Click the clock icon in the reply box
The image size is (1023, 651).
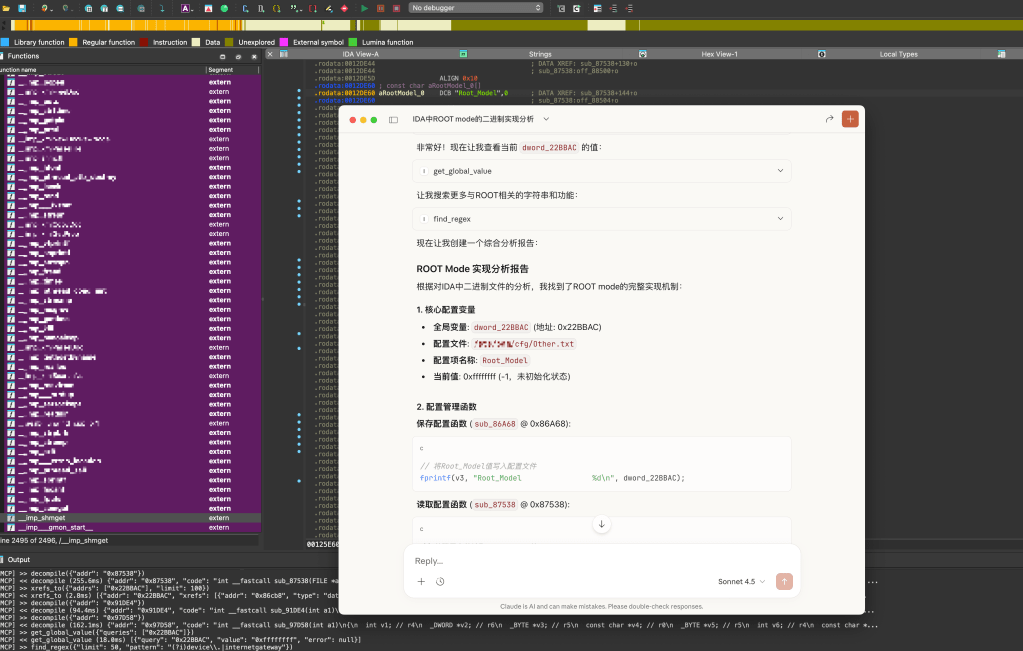(440, 581)
